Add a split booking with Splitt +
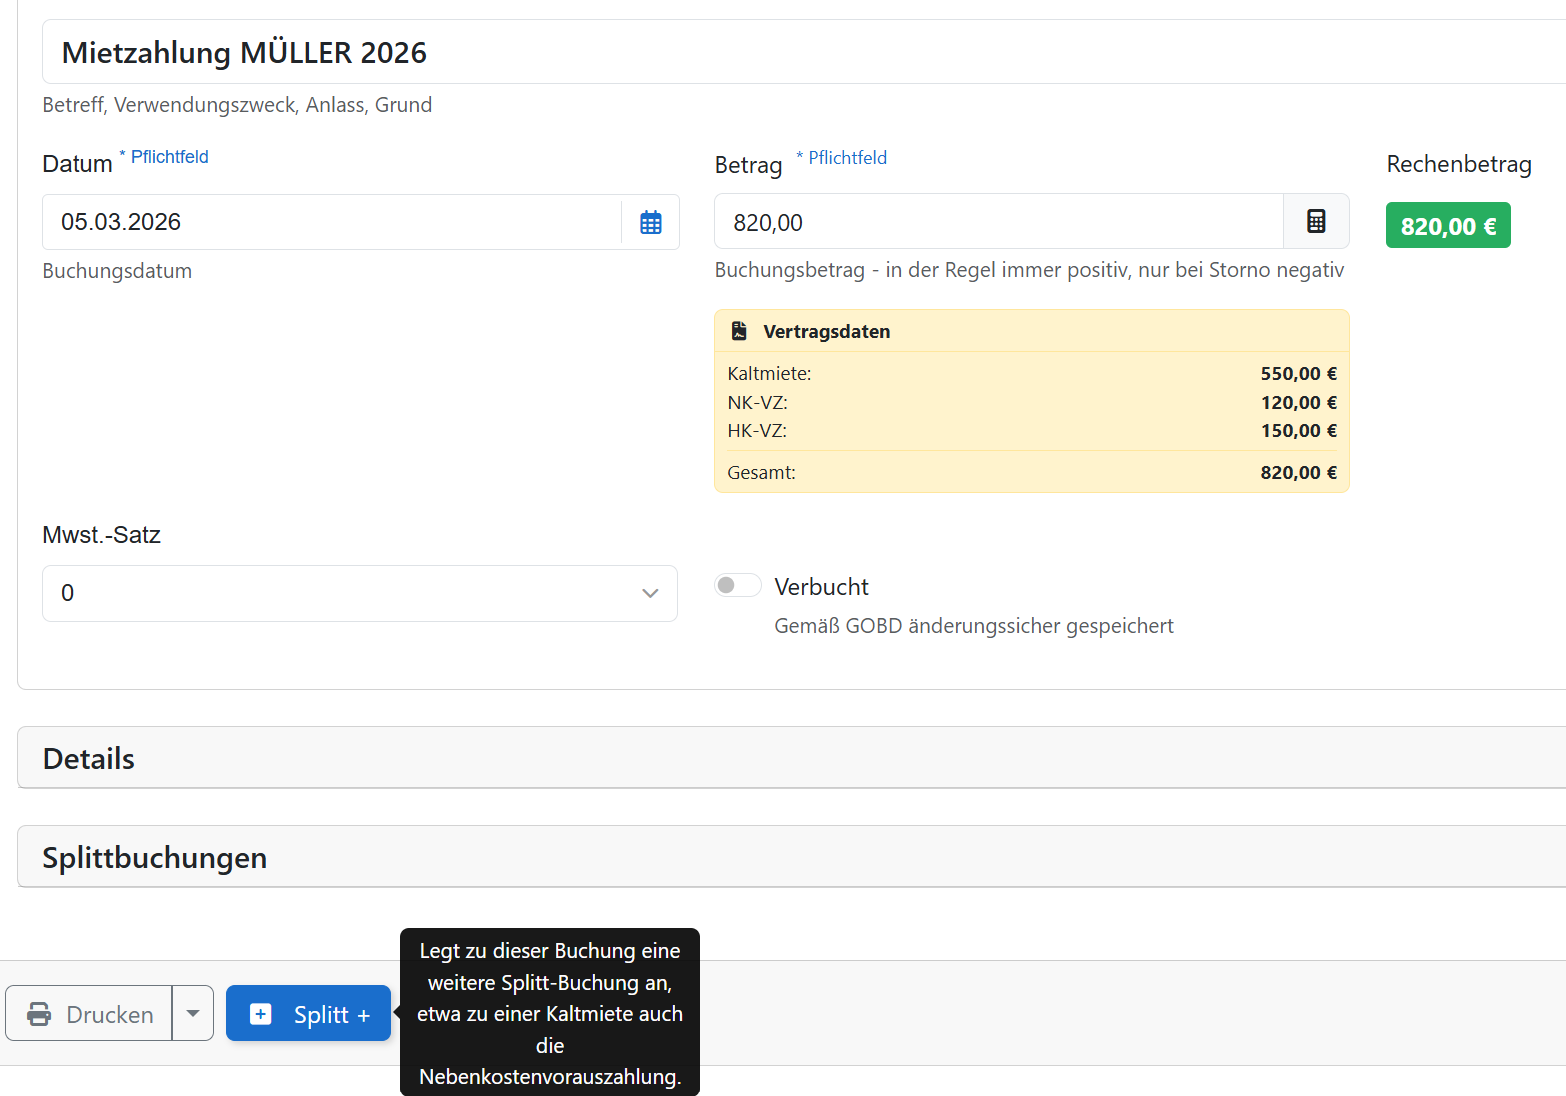 (x=308, y=1014)
